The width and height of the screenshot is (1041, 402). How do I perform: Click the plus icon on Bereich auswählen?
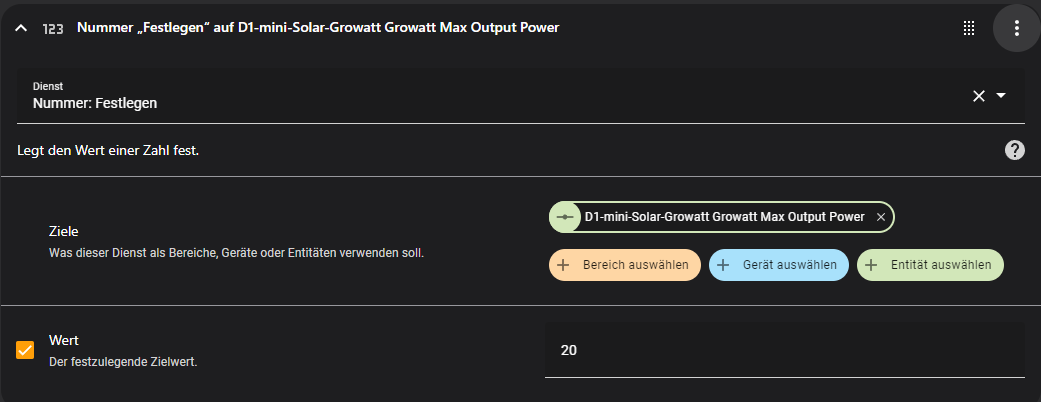pyautogui.click(x=562, y=265)
